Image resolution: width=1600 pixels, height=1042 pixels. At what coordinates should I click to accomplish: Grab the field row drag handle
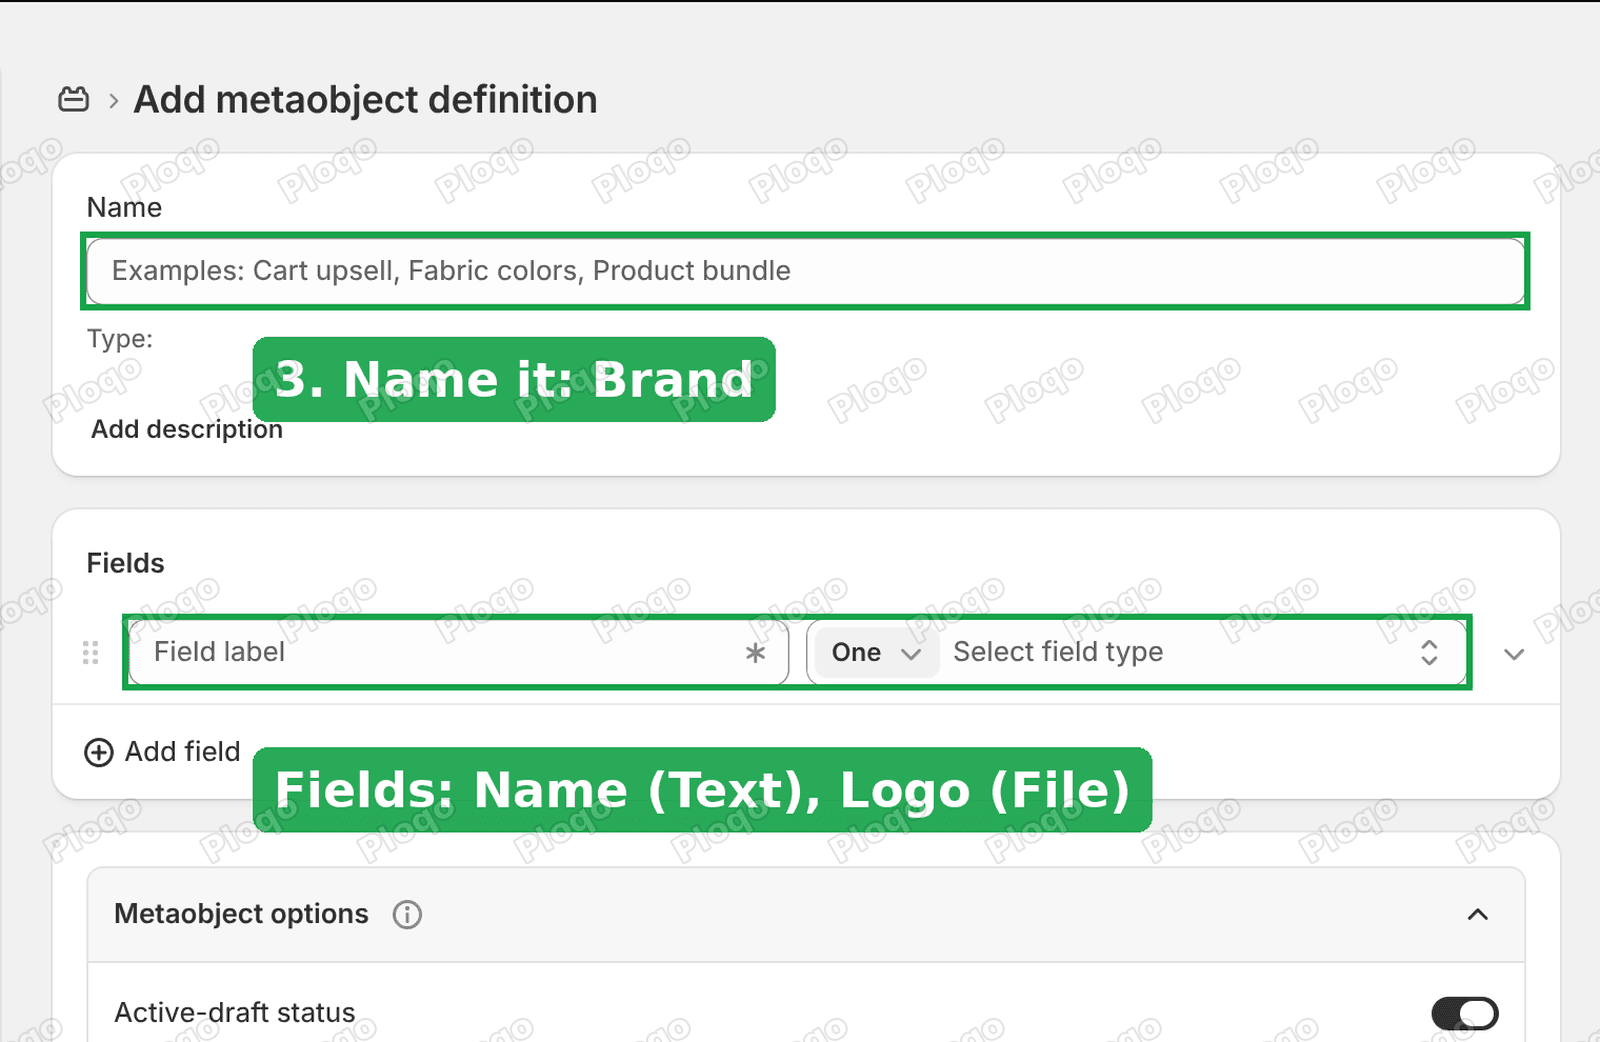[91, 653]
